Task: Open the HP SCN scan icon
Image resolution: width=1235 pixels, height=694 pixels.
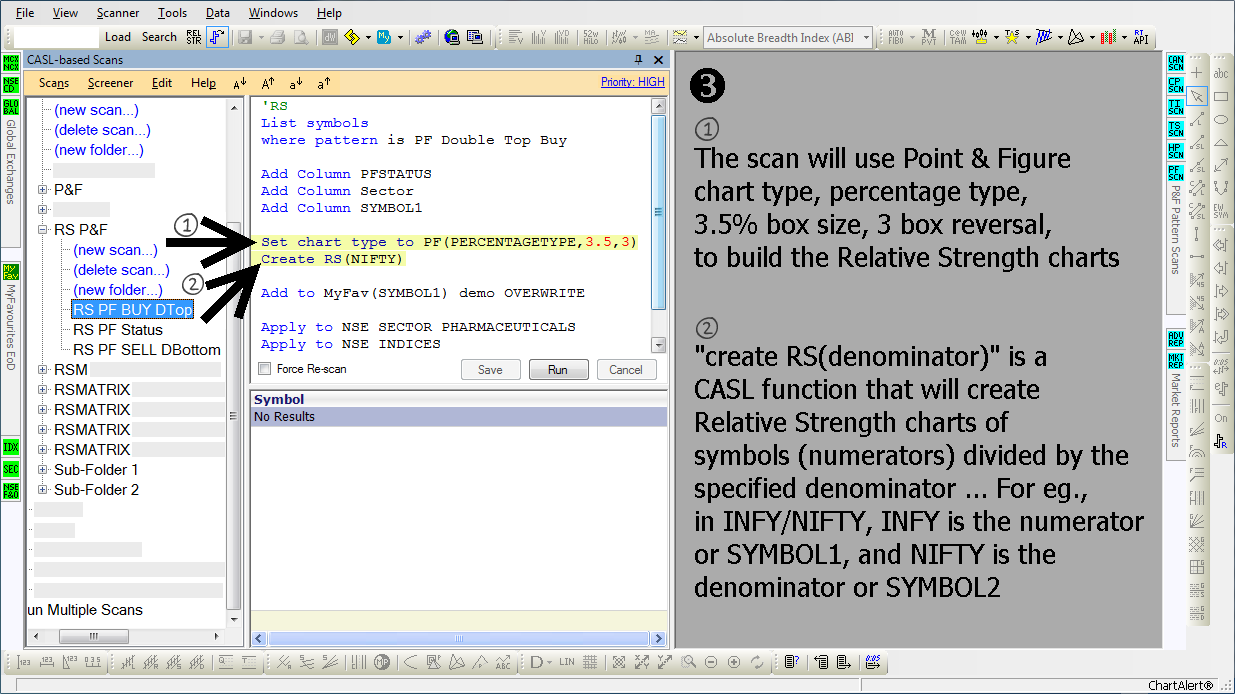Action: pos(1176,151)
